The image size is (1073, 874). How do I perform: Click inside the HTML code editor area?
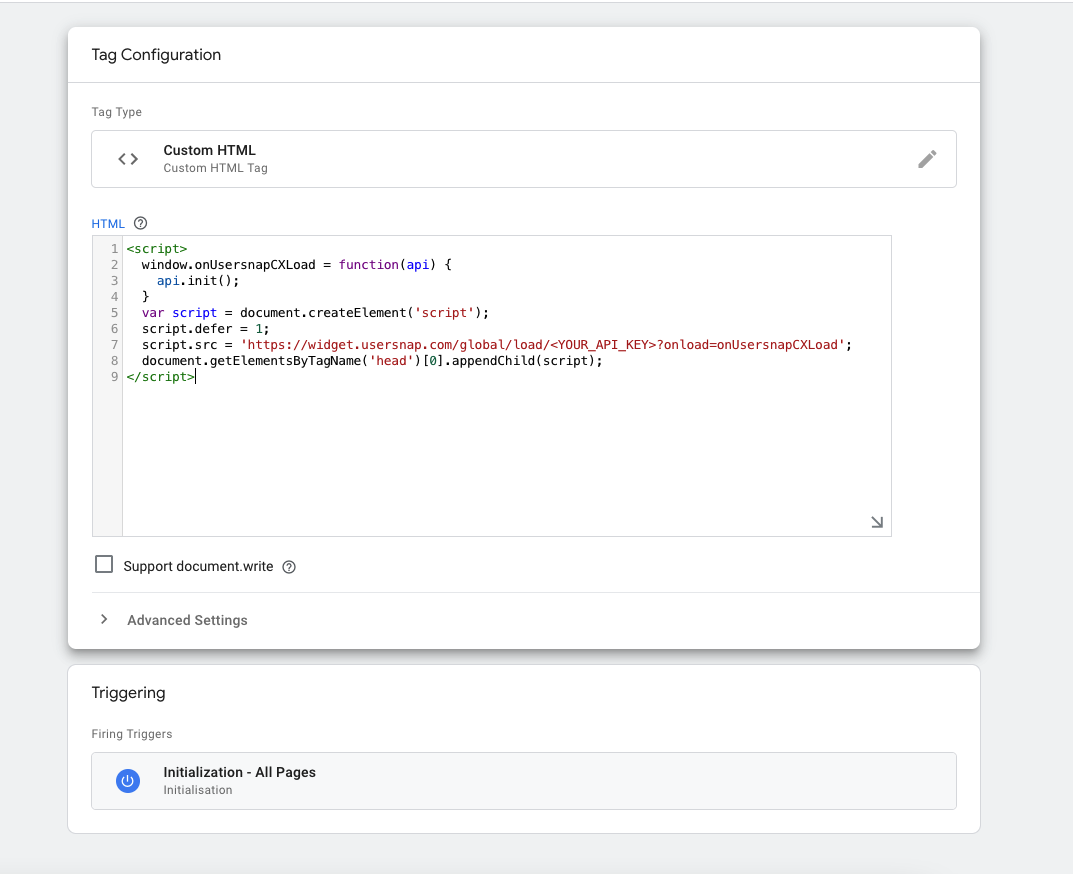point(506,386)
